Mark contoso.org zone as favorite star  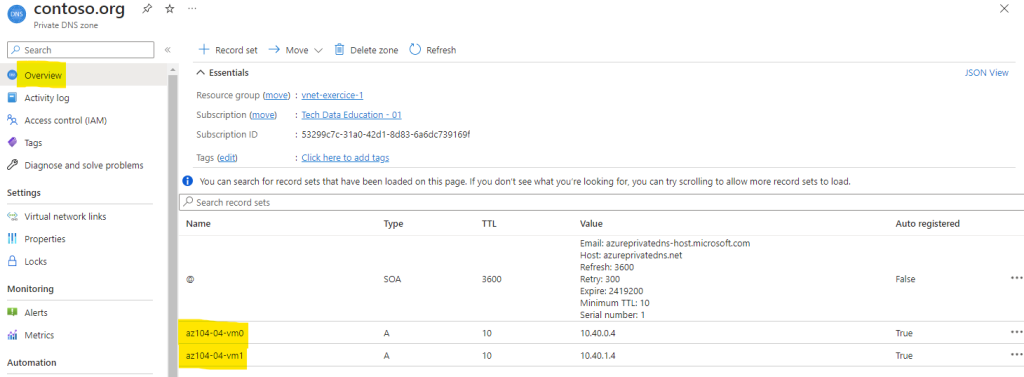point(169,8)
